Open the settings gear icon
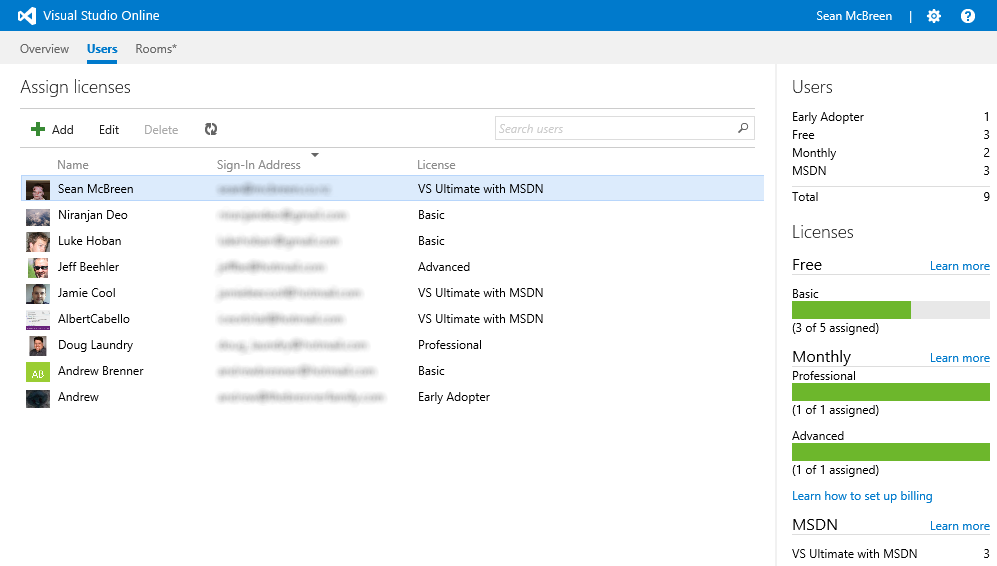Viewport: 997px width, 566px height. coord(933,16)
